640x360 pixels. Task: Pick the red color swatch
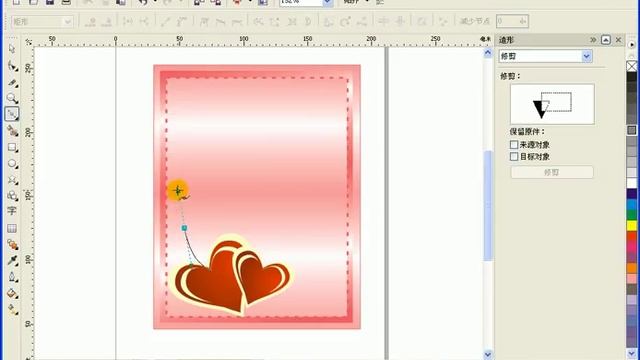click(632, 236)
